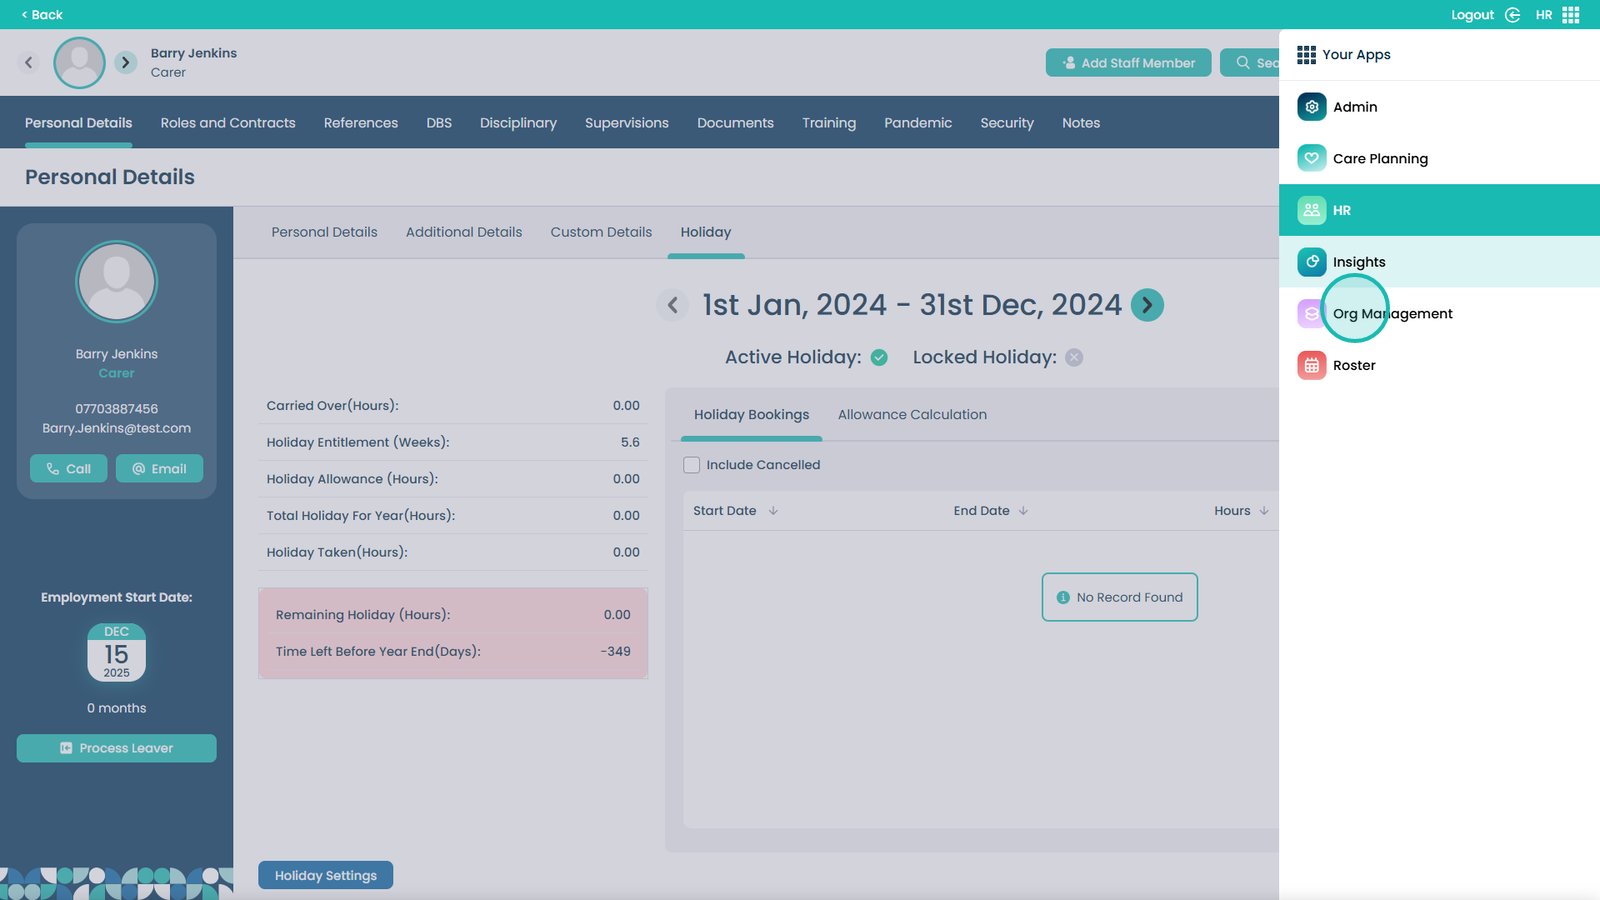Click the Holiday Settings button
1600x900 pixels.
[x=326, y=875]
